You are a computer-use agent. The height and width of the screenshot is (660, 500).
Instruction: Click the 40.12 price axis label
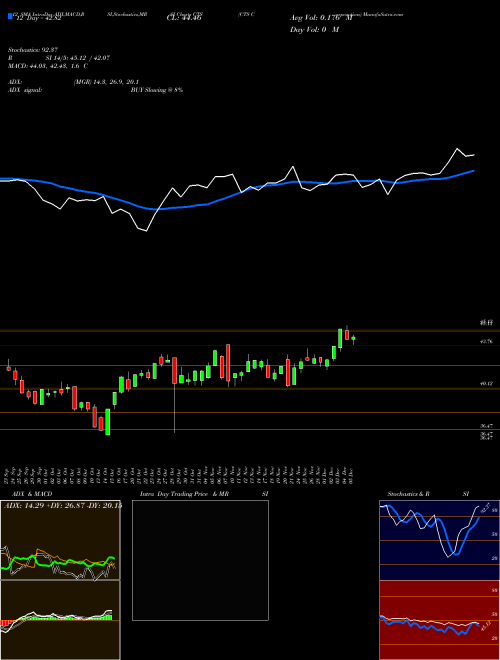[486, 384]
